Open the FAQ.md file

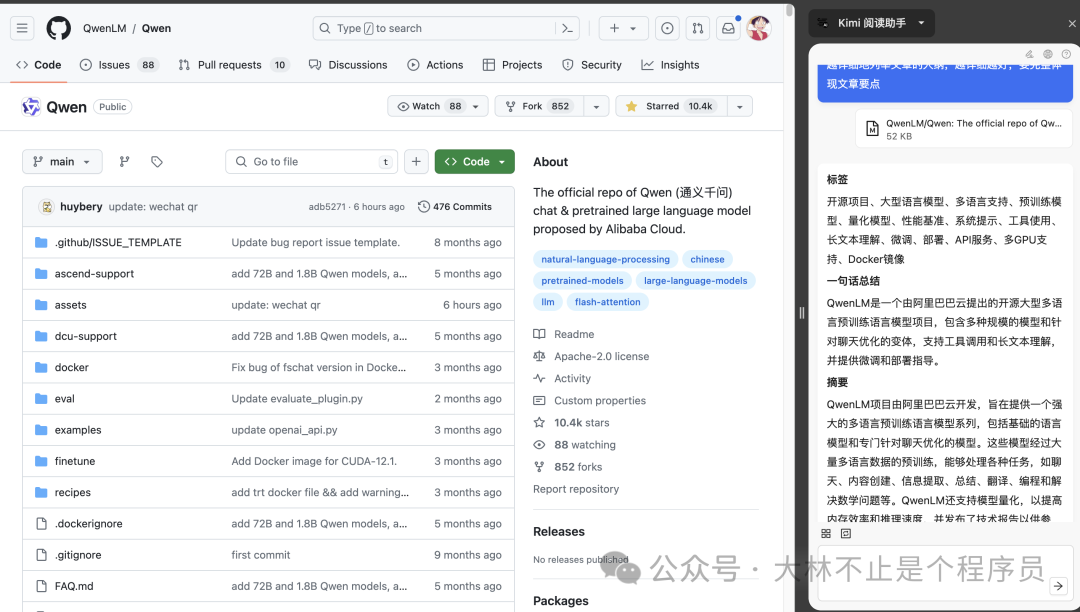(x=74, y=587)
